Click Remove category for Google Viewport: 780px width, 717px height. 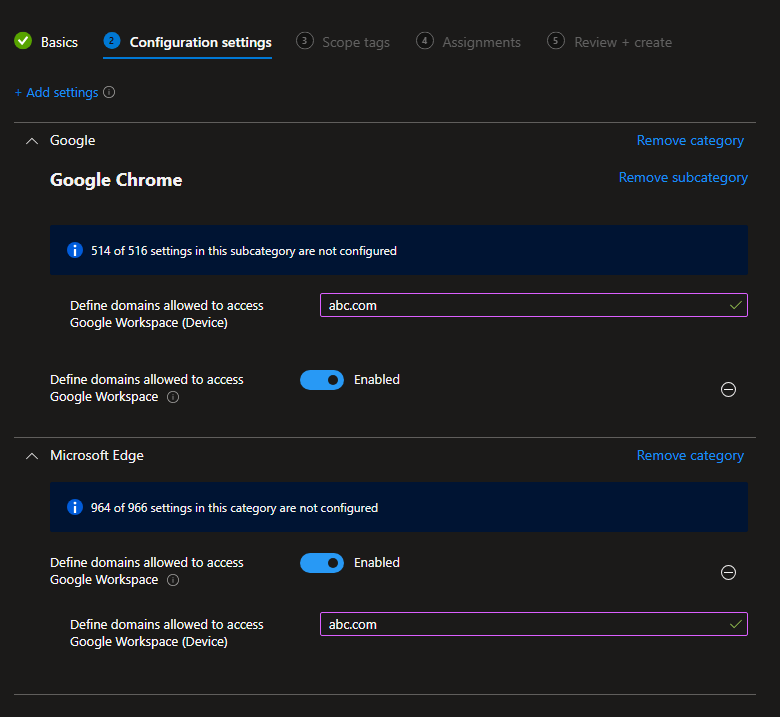pos(690,141)
